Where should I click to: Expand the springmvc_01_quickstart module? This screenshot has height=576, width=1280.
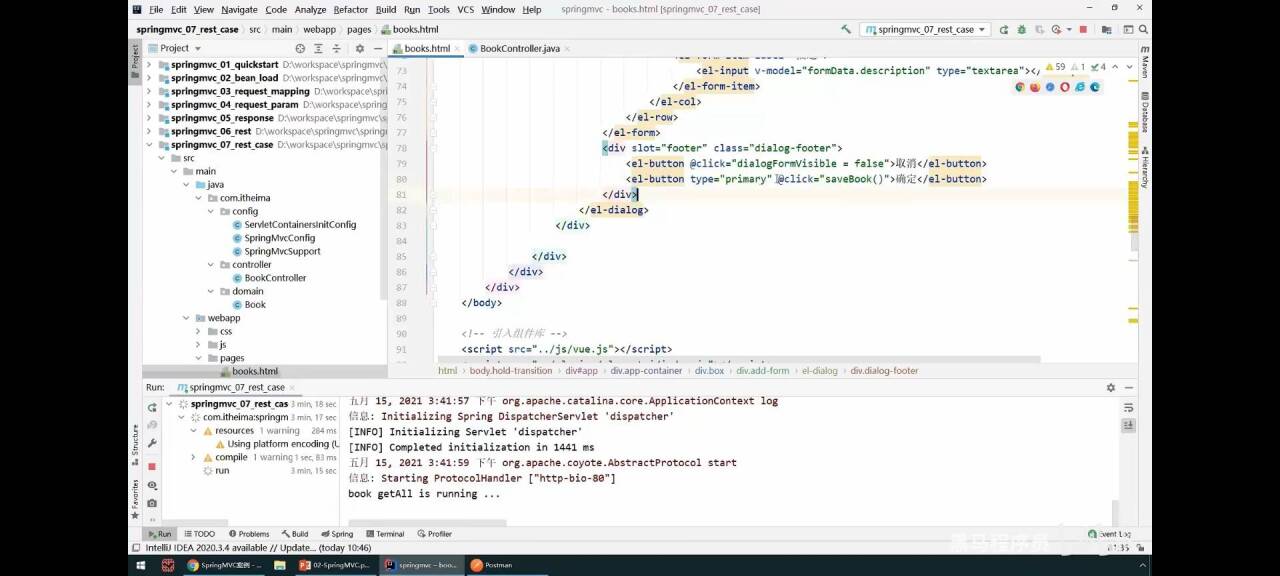pyautogui.click(x=150, y=65)
